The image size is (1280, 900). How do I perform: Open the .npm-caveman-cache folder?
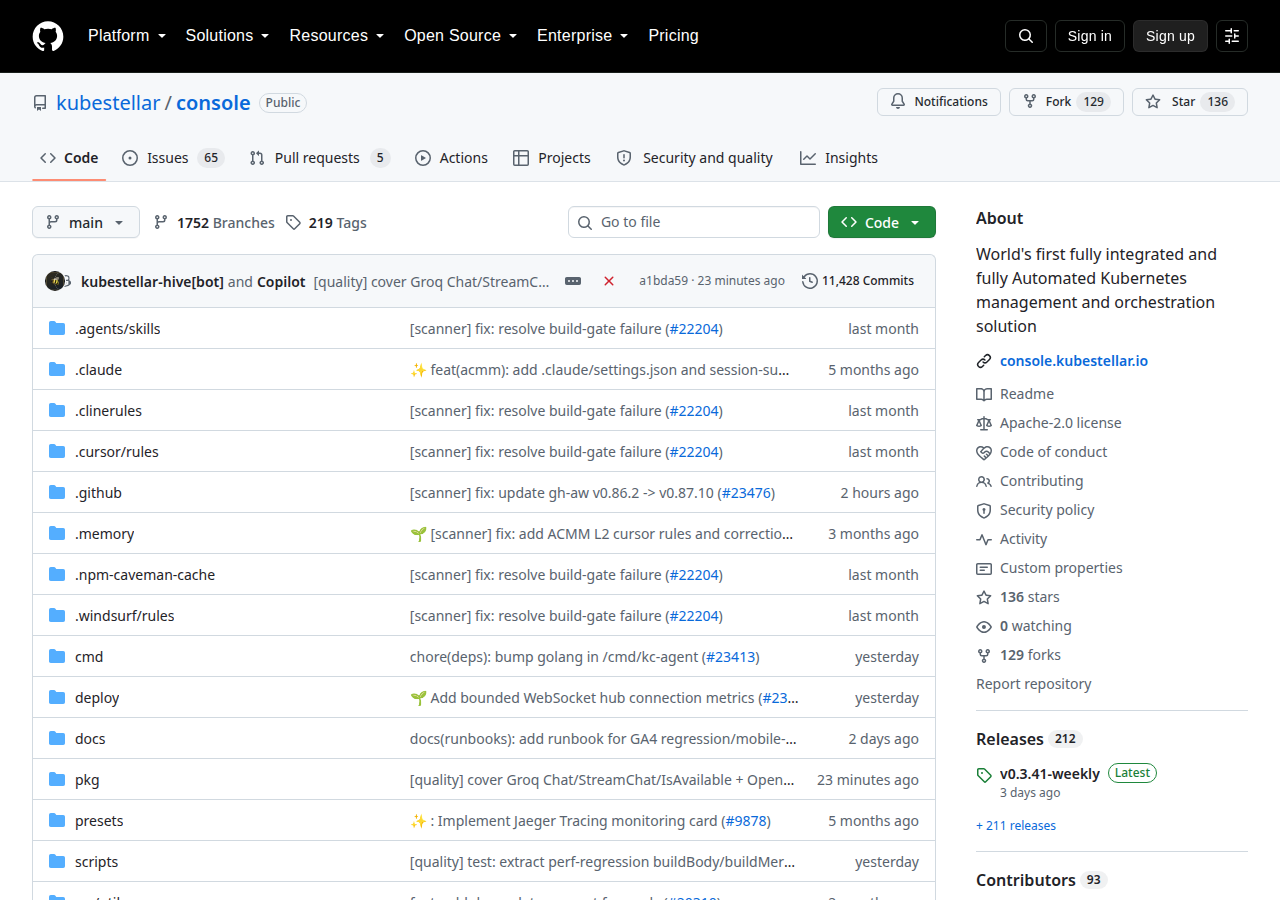point(145,575)
